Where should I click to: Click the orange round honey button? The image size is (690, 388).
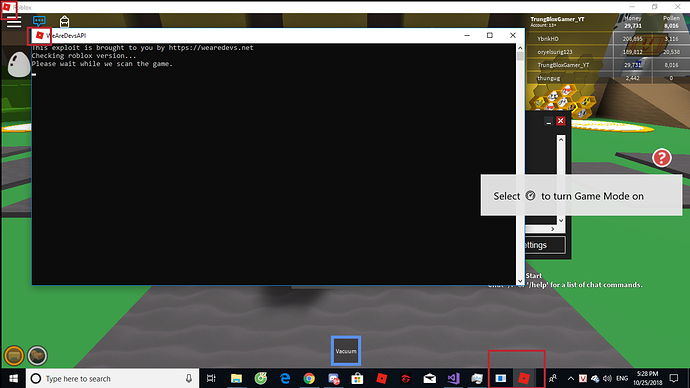point(14,355)
